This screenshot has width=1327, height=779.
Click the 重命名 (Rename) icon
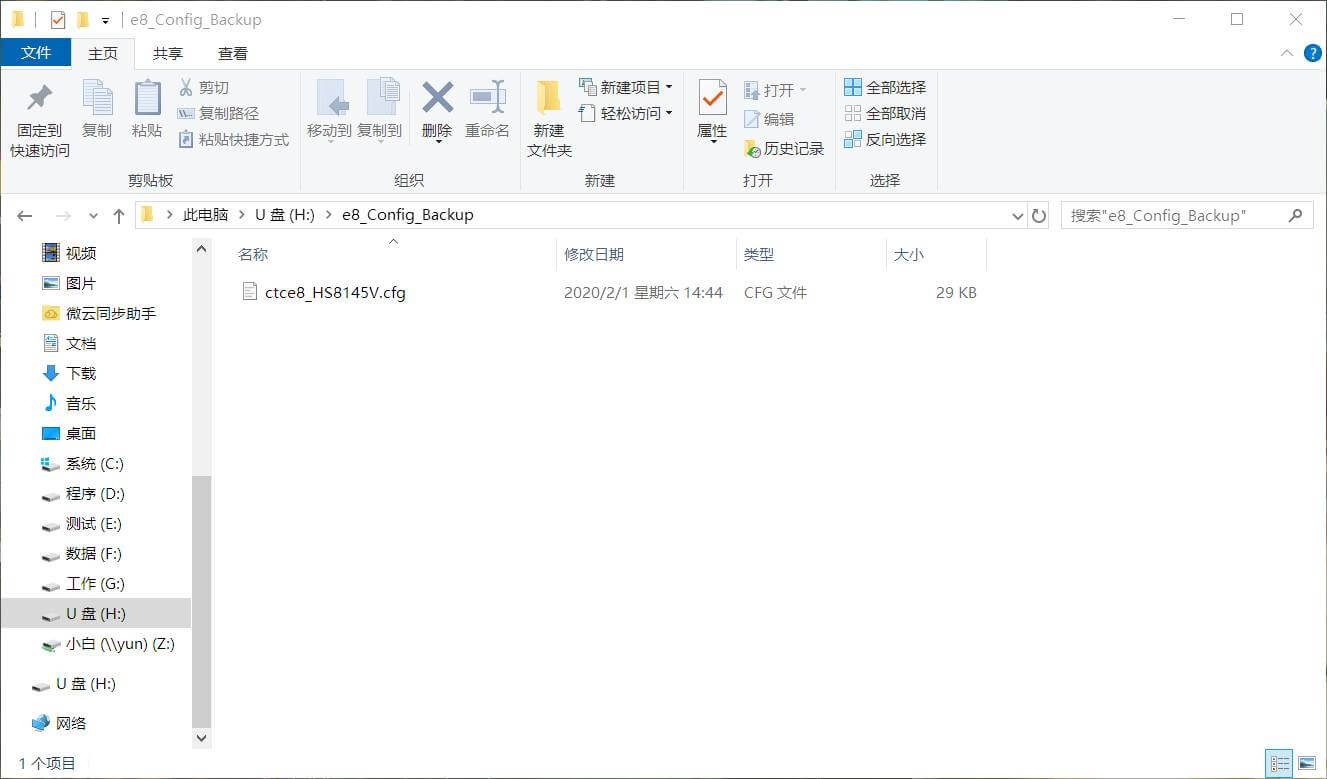pyautogui.click(x=487, y=110)
